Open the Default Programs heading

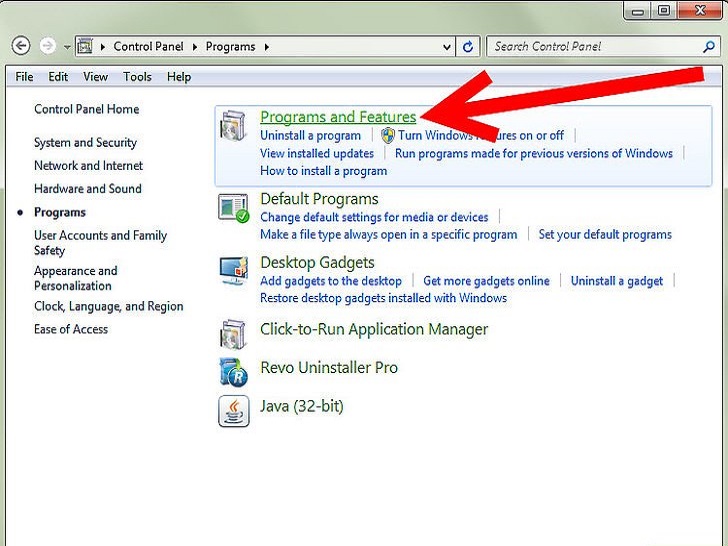click(x=319, y=199)
